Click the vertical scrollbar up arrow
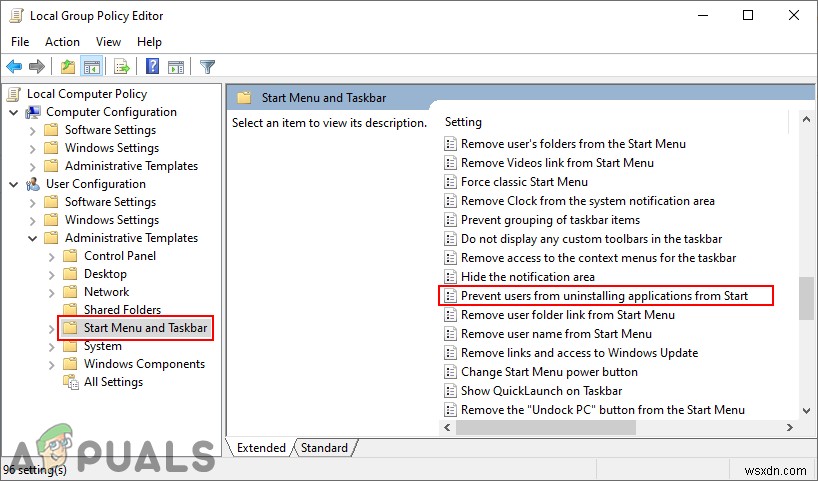 point(807,120)
